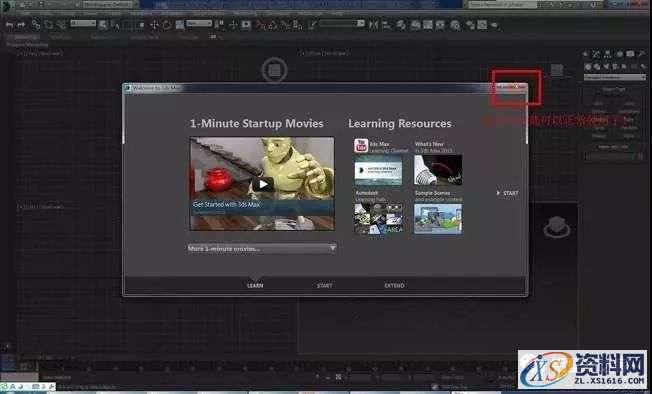Open the Utilities command panel tab
Screen dimensions: 652x394
[642, 54]
